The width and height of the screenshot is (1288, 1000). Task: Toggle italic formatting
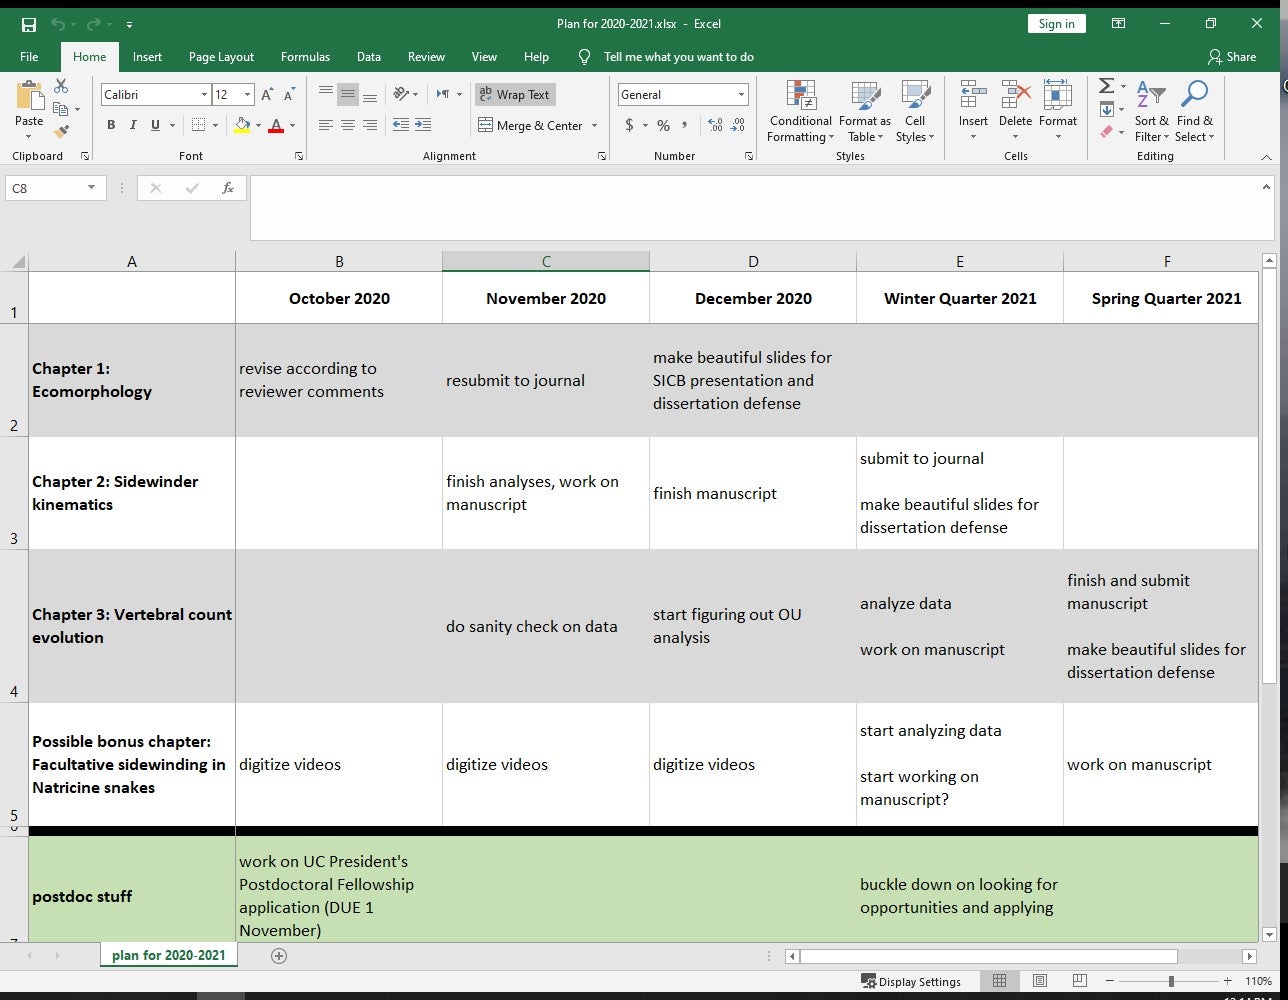click(131, 124)
